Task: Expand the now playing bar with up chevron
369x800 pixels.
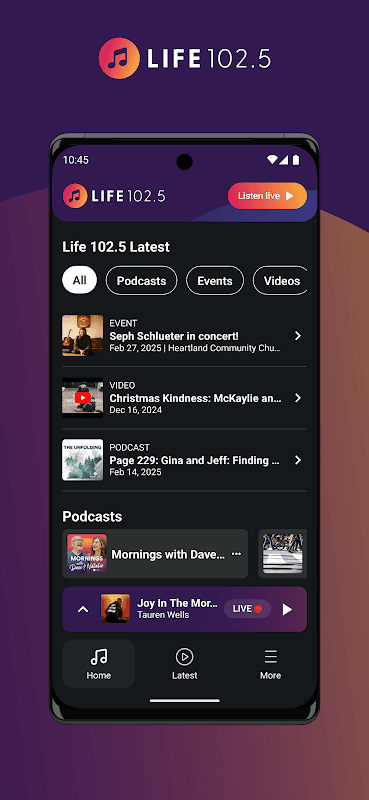Action: click(83, 609)
